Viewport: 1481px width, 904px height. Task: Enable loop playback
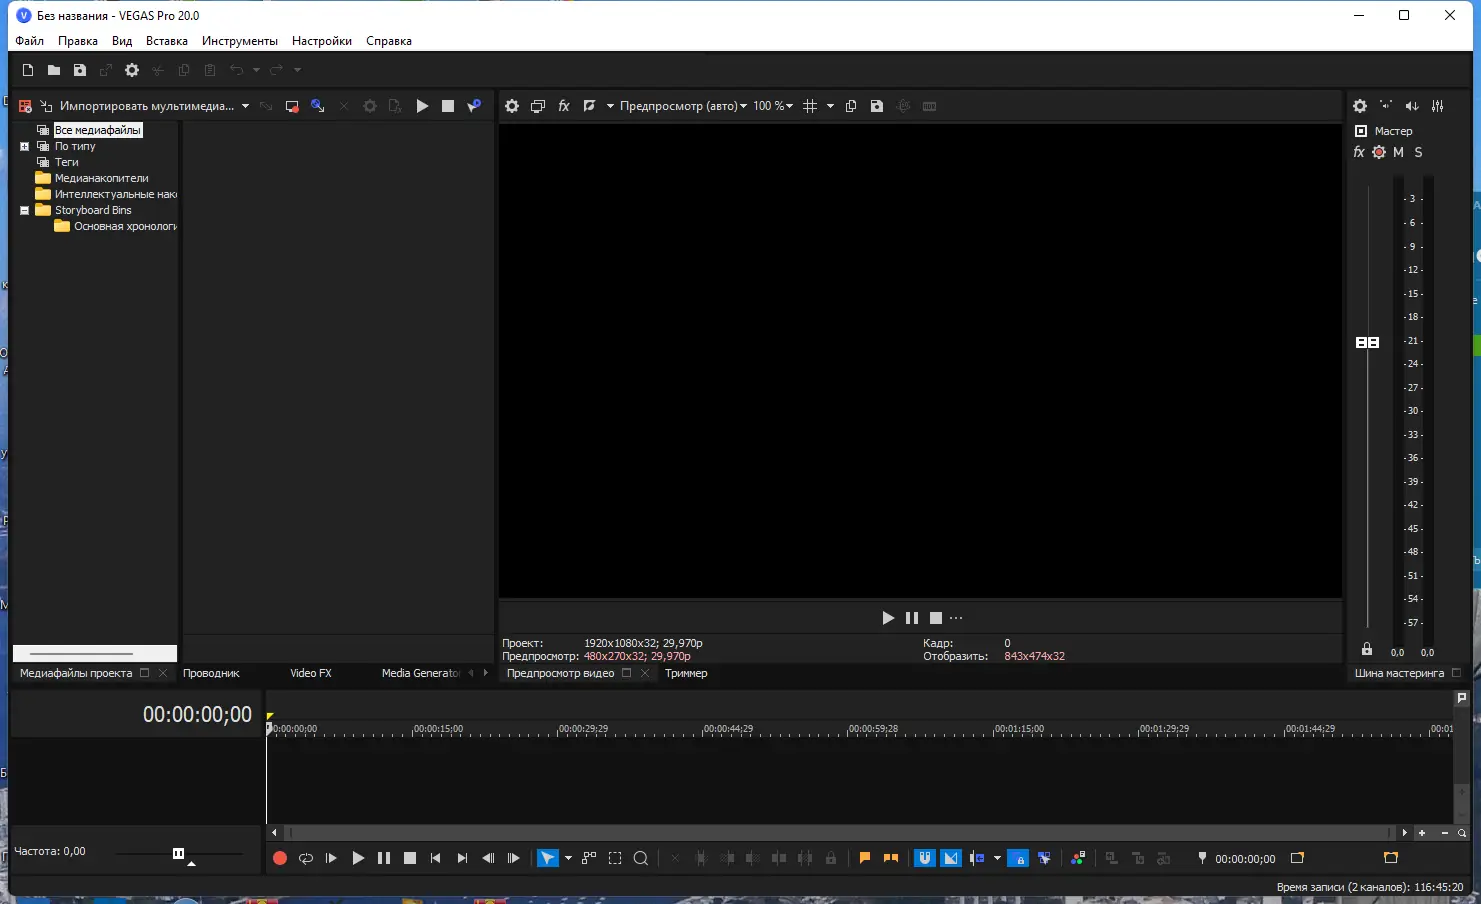coord(306,857)
